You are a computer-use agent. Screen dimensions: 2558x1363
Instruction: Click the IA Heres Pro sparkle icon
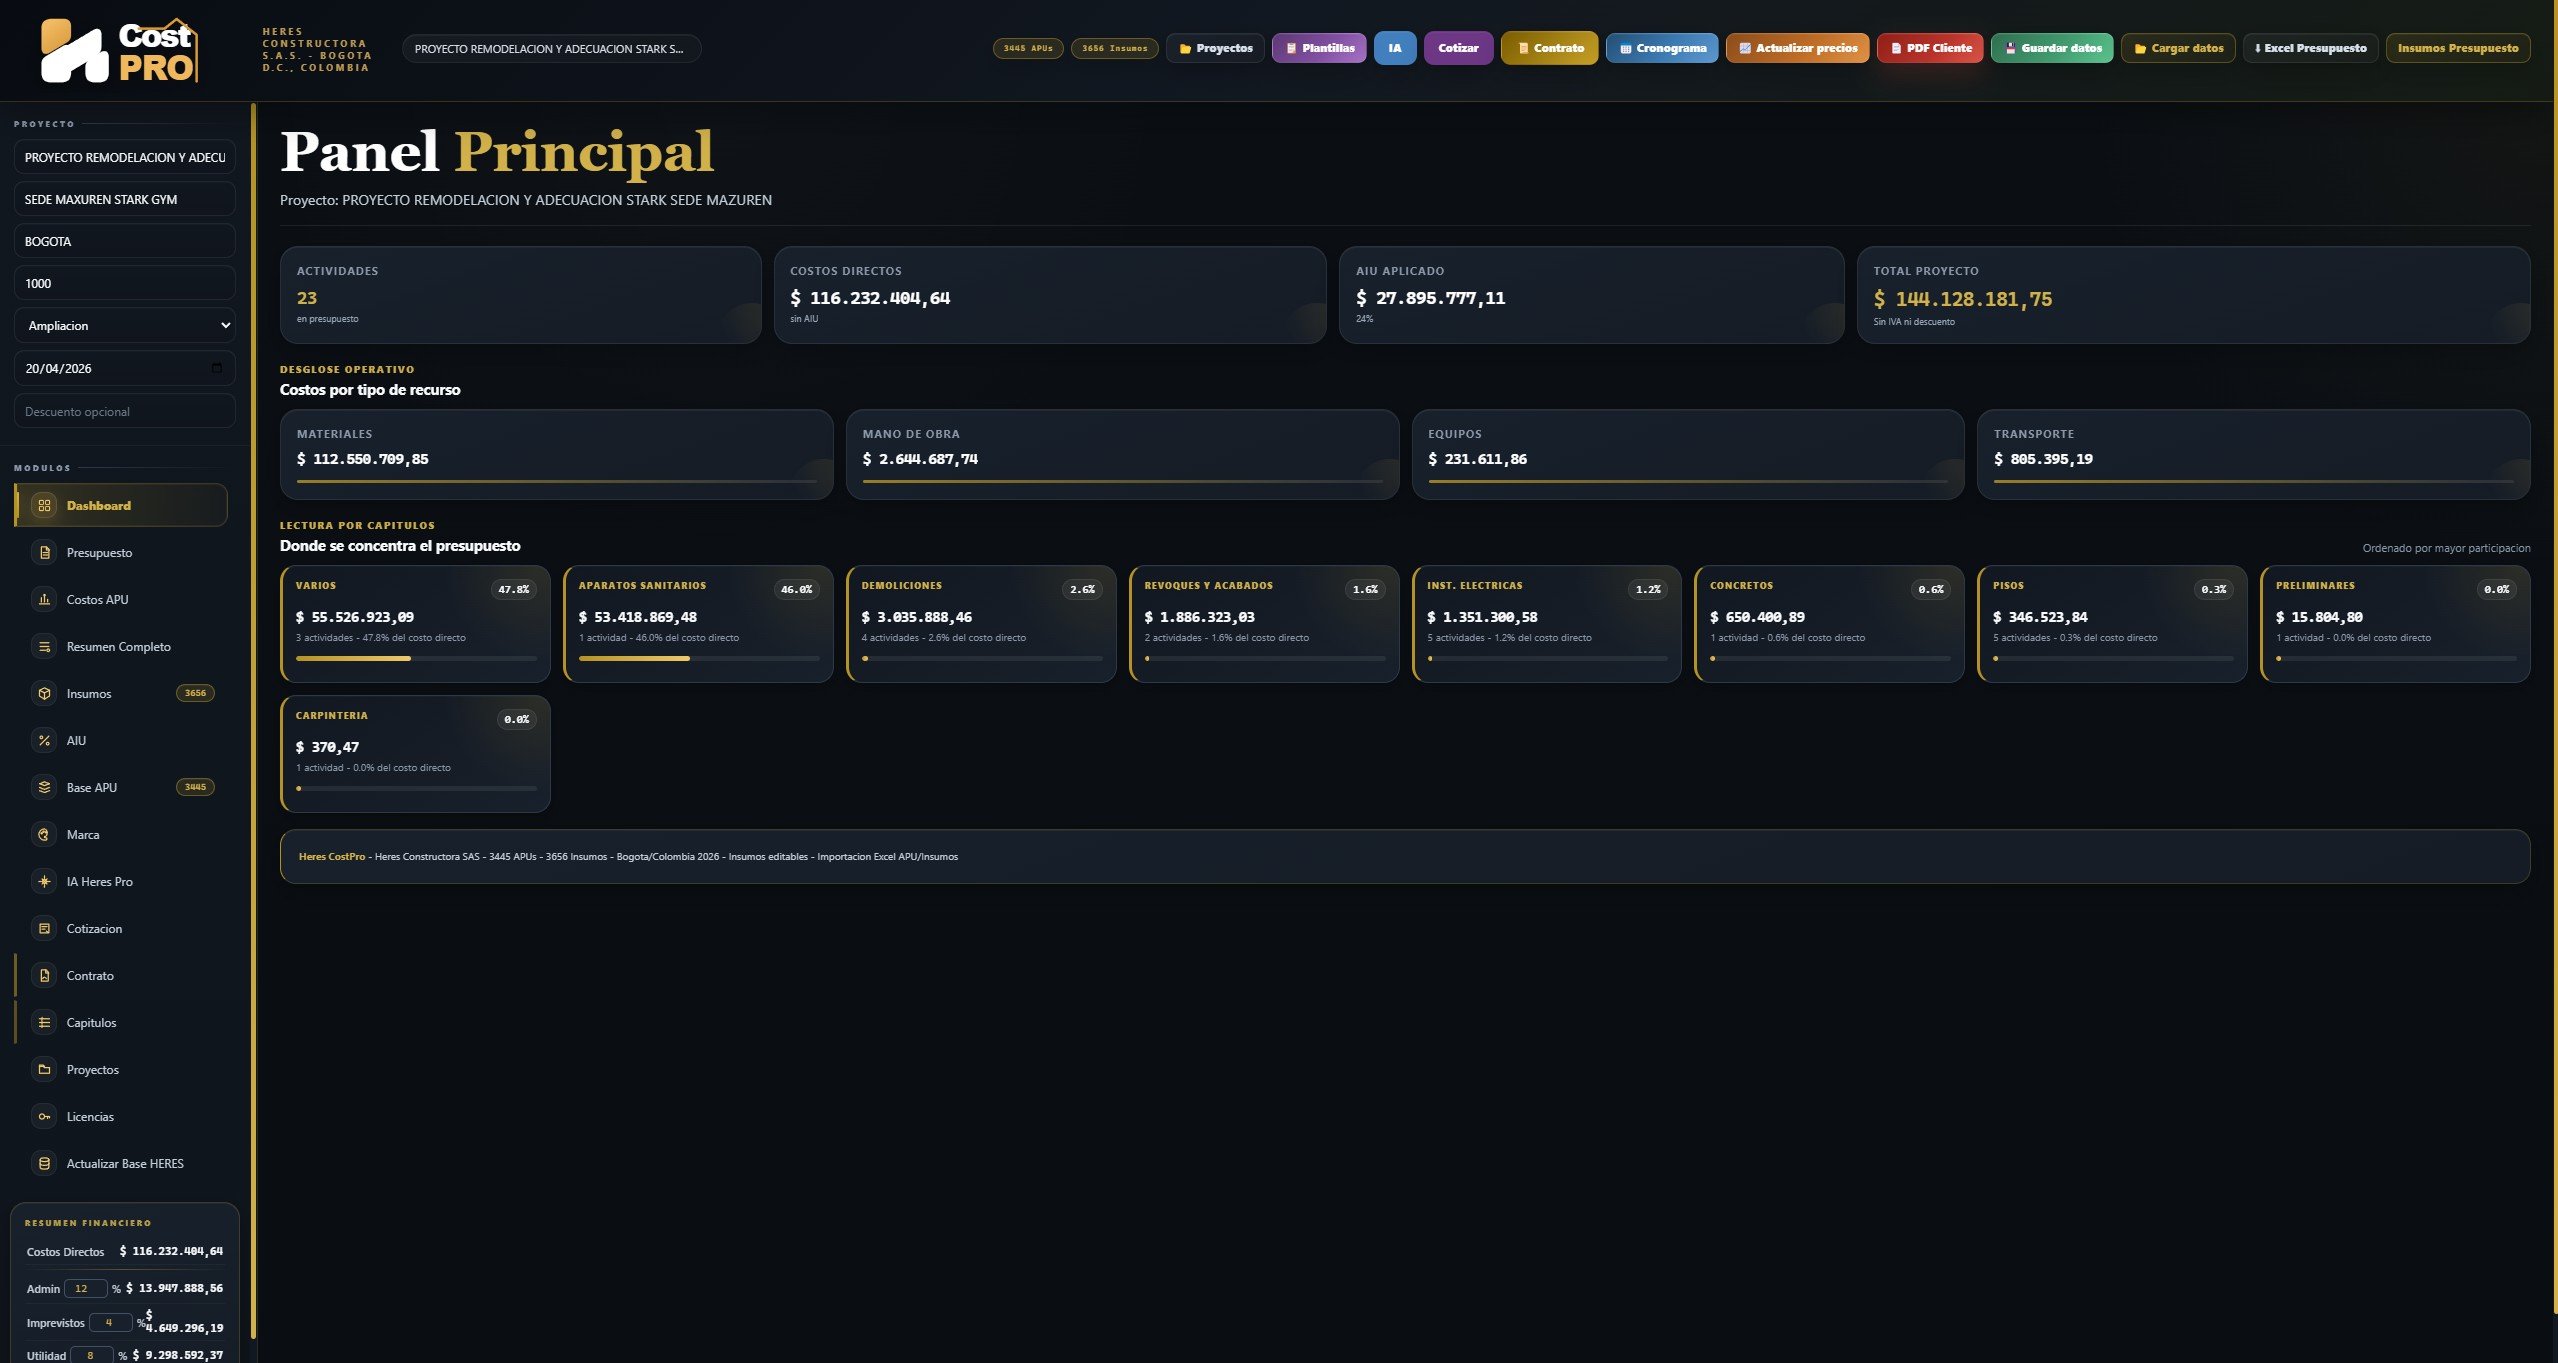[44, 882]
